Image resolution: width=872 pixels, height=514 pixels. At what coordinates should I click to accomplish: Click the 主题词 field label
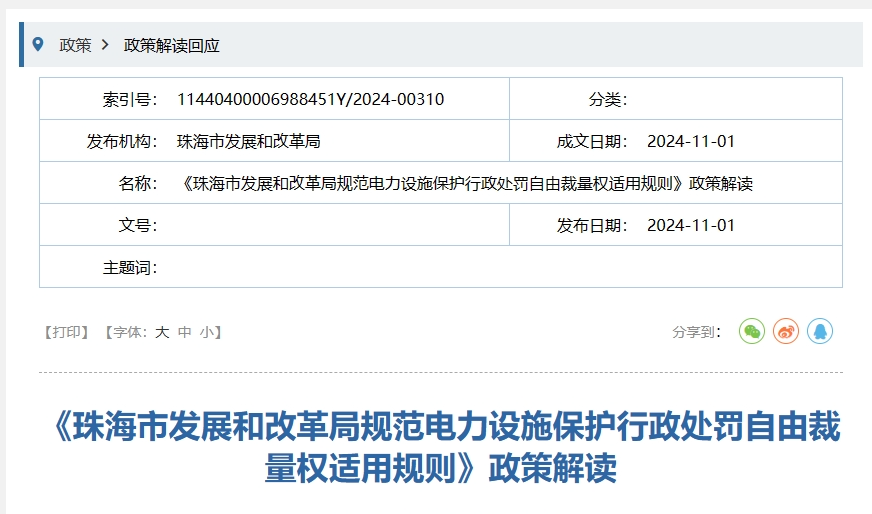(x=130, y=267)
